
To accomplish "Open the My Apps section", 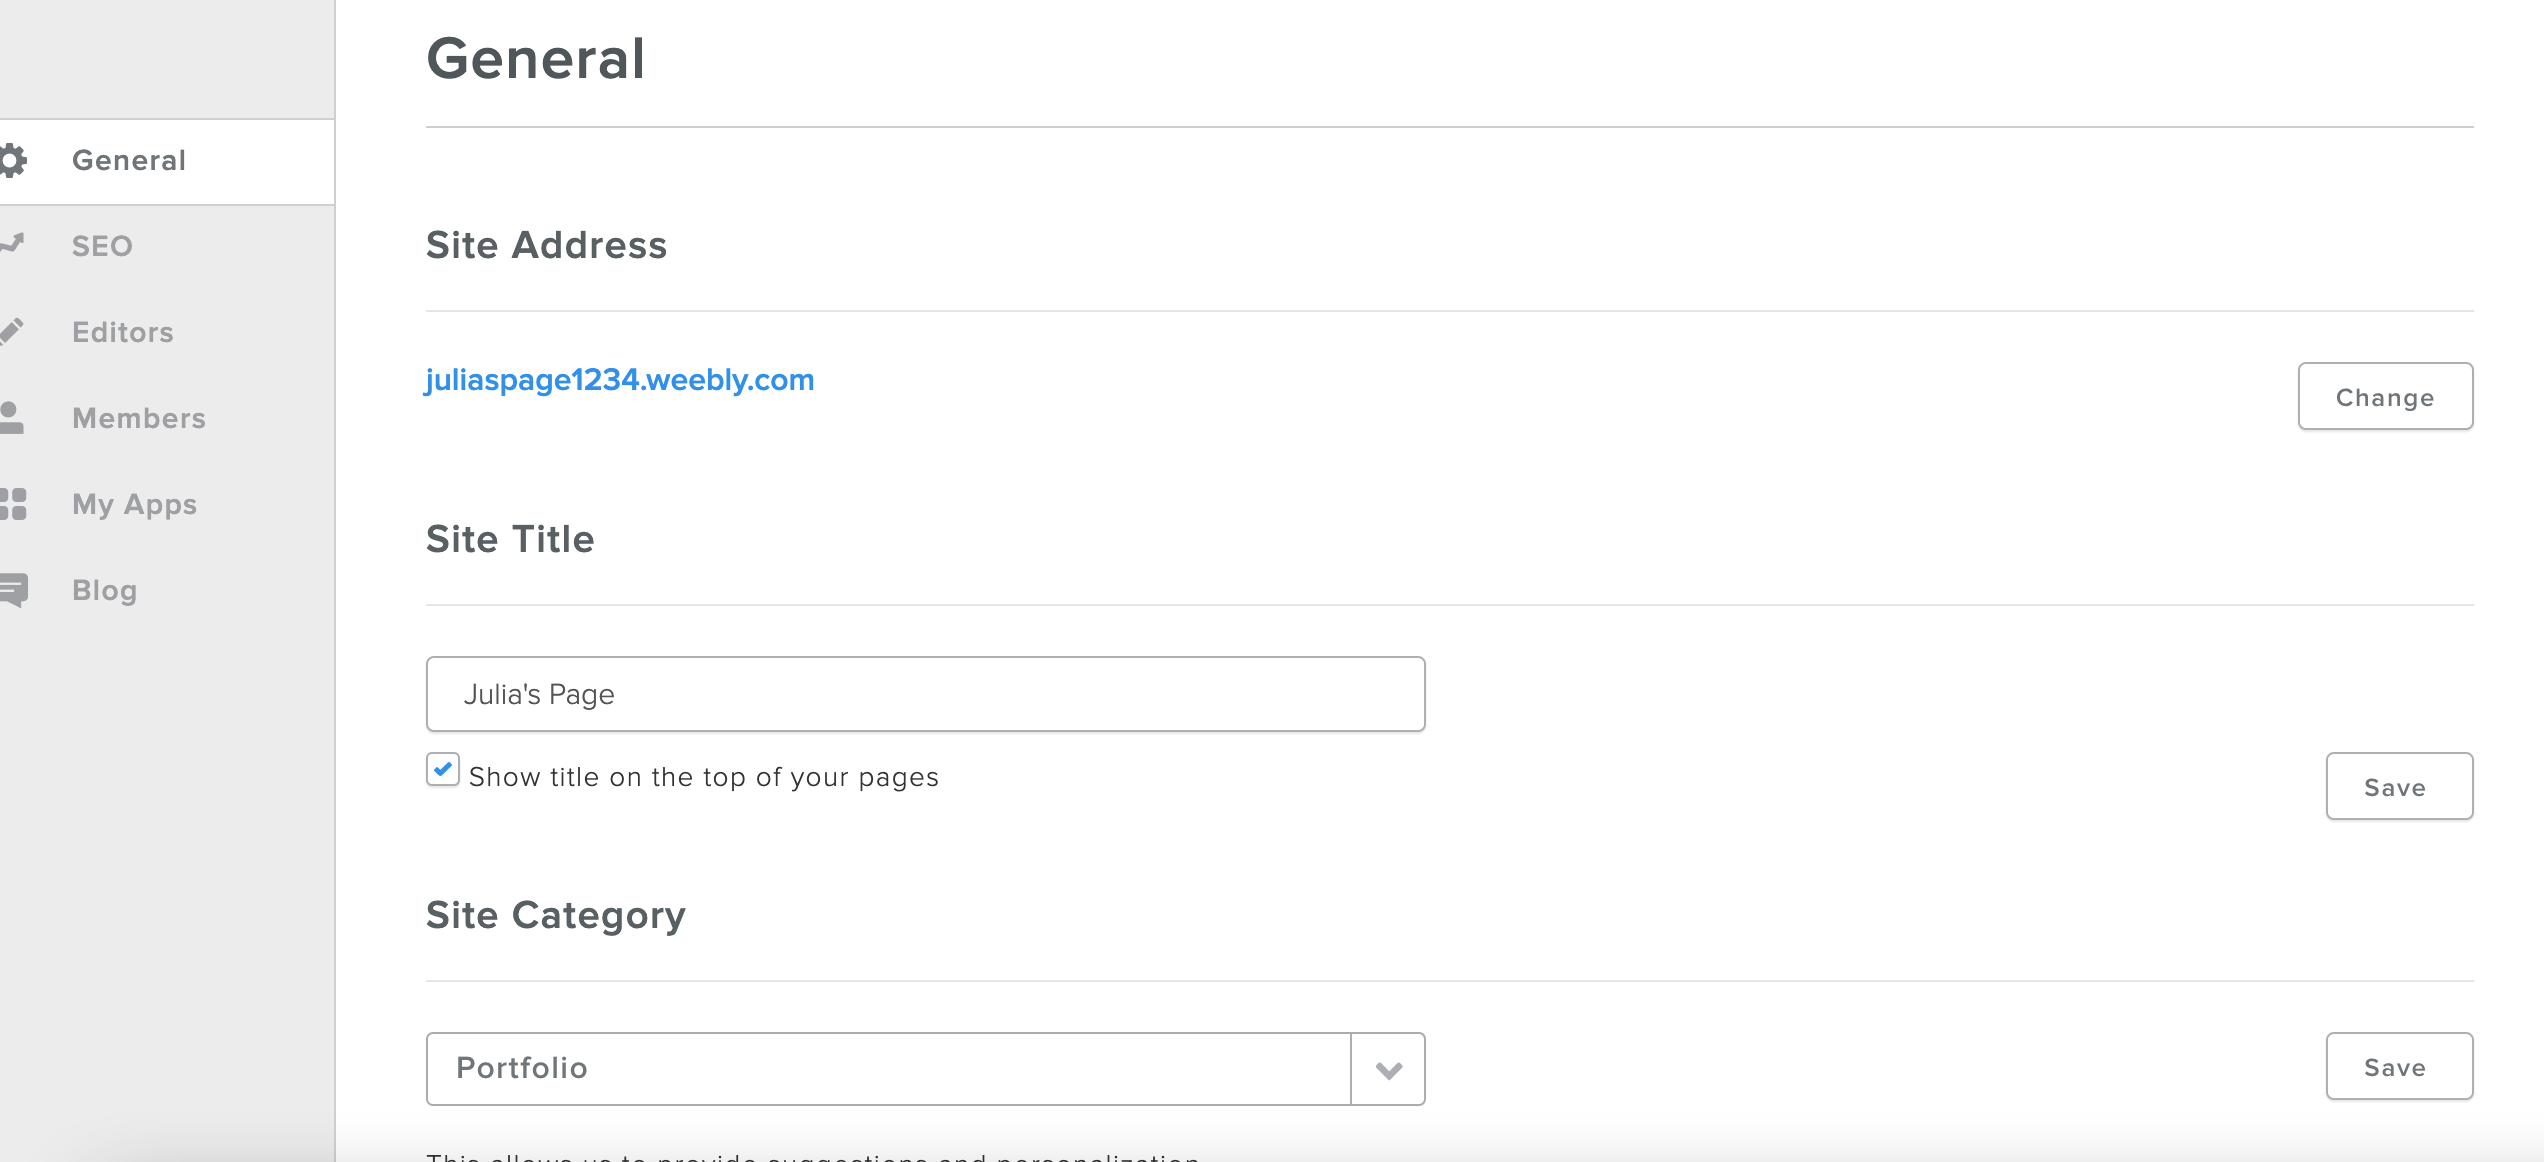I will pos(135,504).
